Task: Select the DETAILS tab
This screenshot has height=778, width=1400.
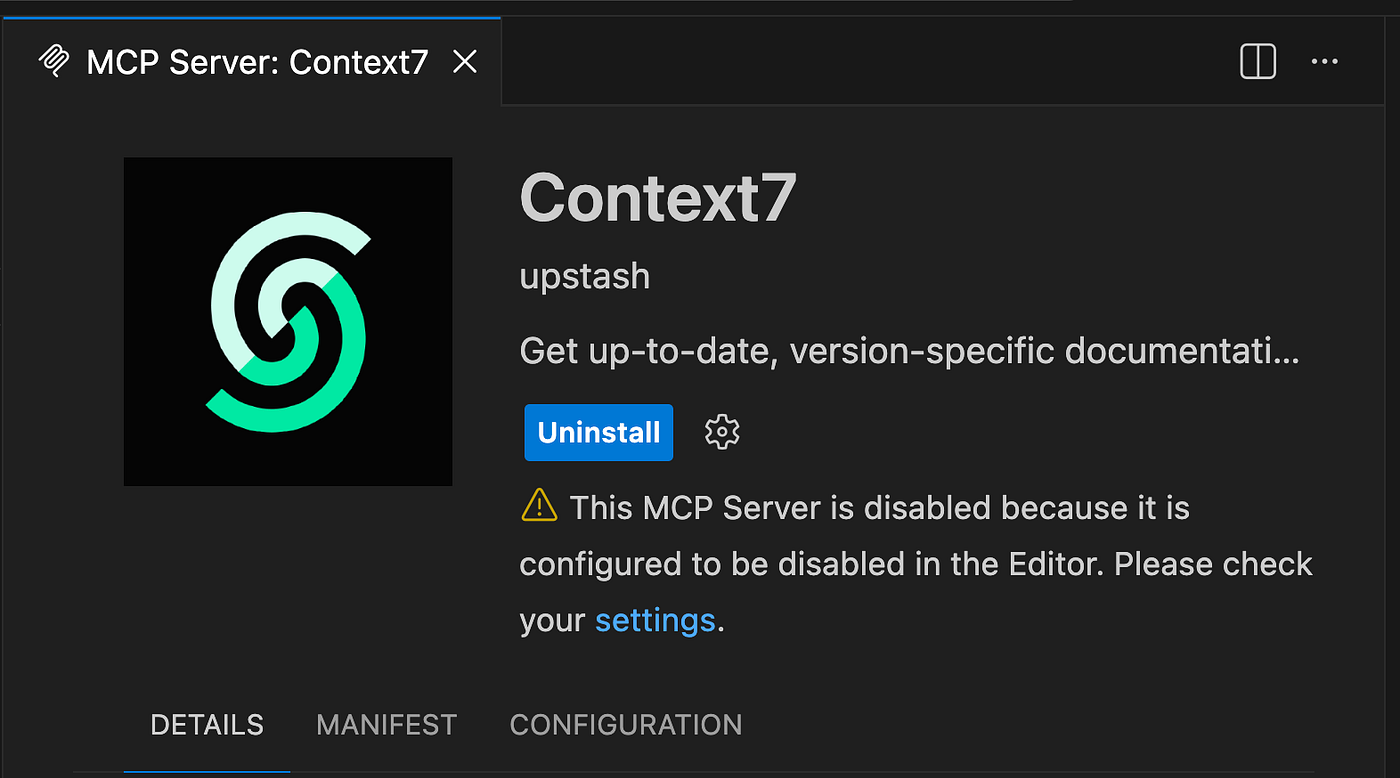Action: (206, 724)
